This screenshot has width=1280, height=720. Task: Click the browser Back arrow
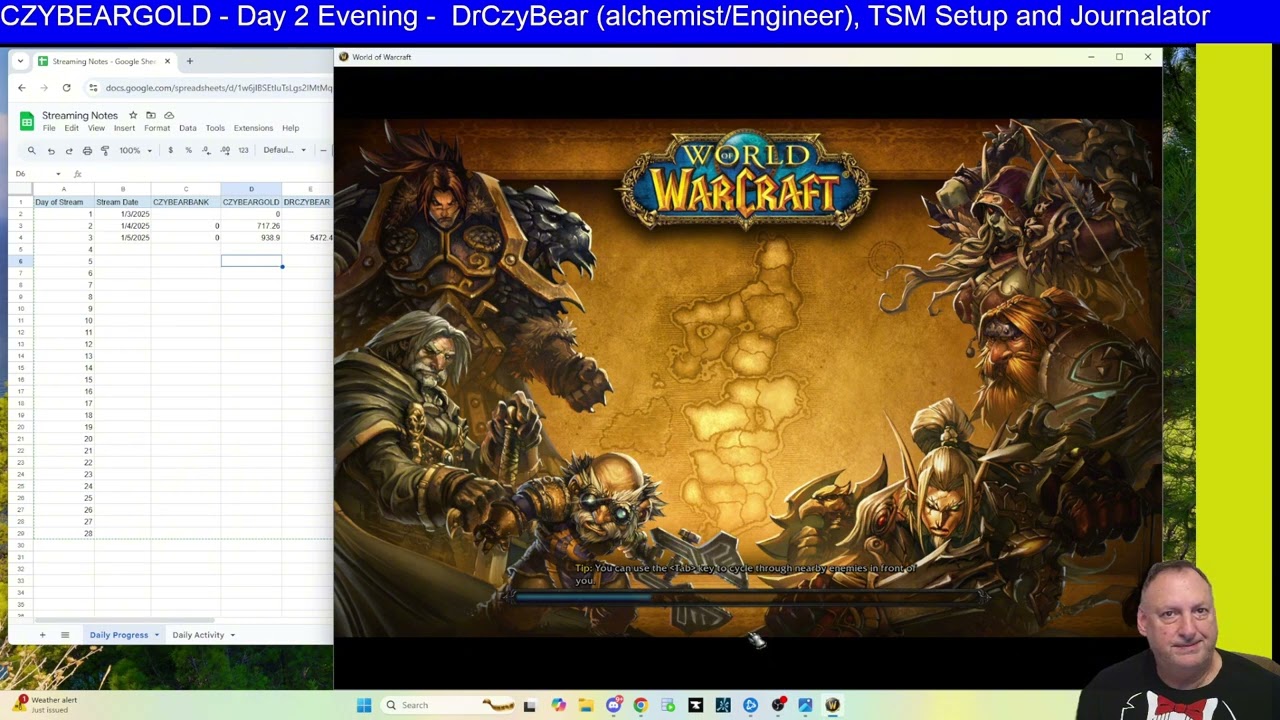pyautogui.click(x=21, y=88)
